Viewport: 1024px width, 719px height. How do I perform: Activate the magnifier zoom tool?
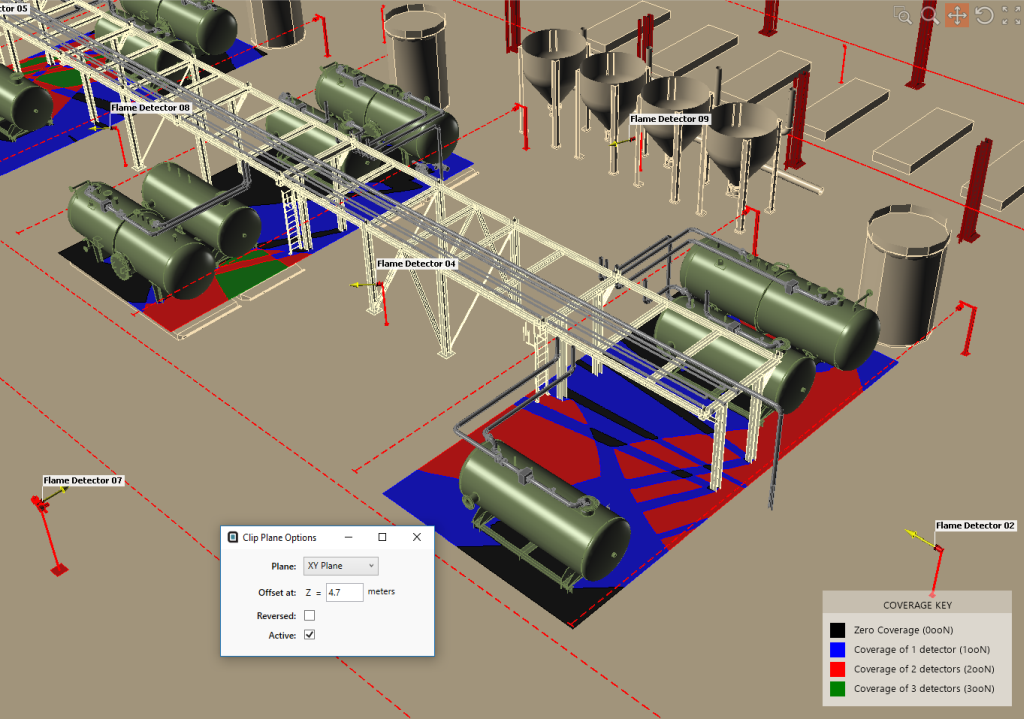[x=929, y=15]
